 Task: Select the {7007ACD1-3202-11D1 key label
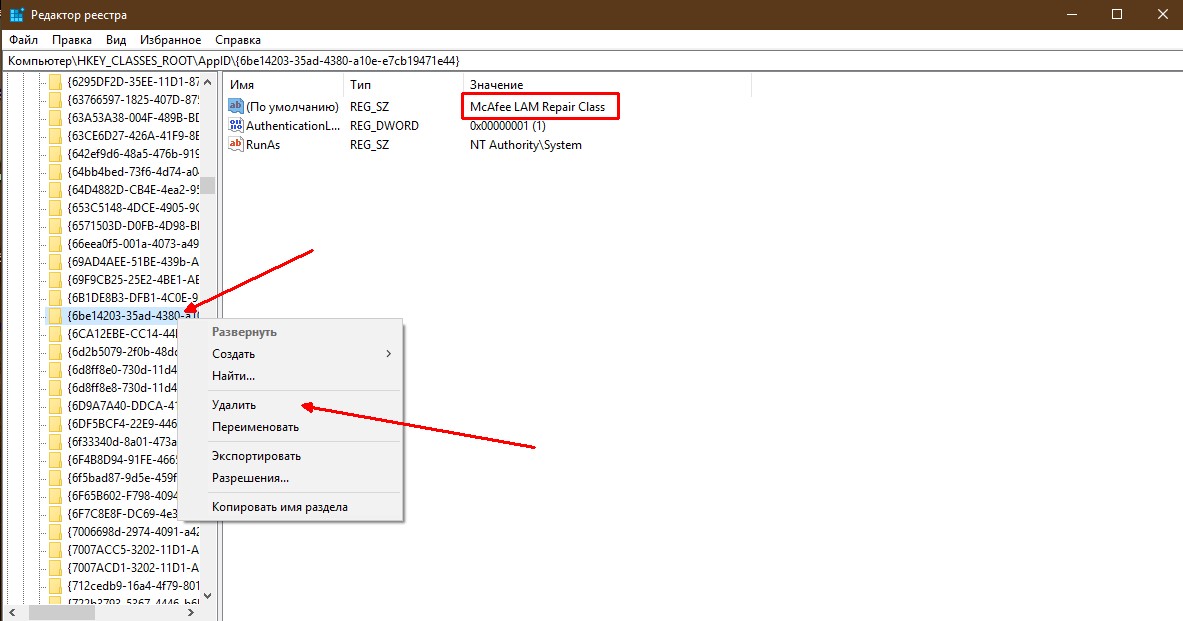(x=133, y=567)
